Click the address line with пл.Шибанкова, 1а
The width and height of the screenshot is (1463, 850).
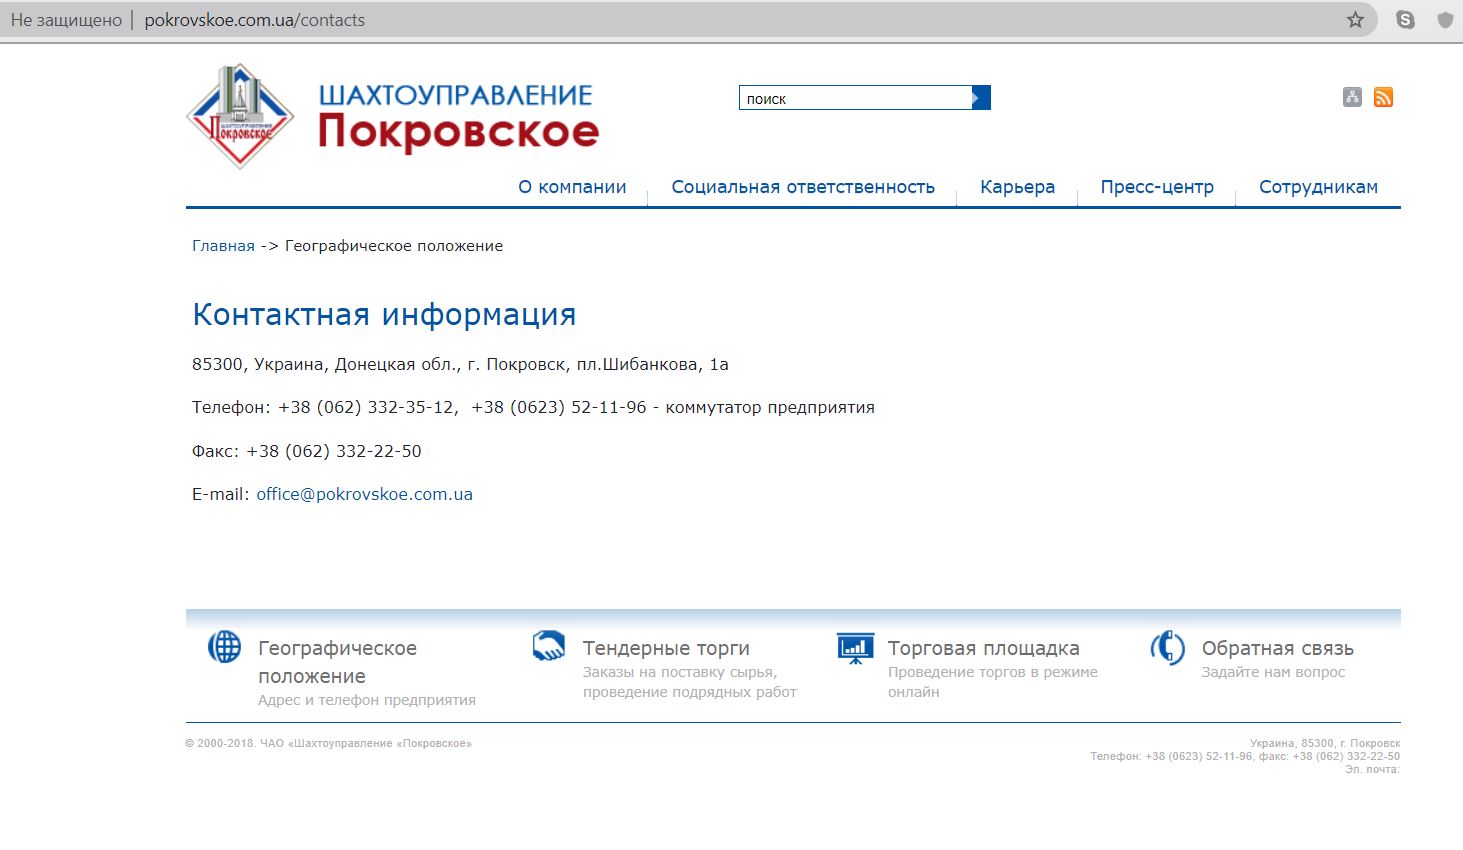[x=460, y=364]
